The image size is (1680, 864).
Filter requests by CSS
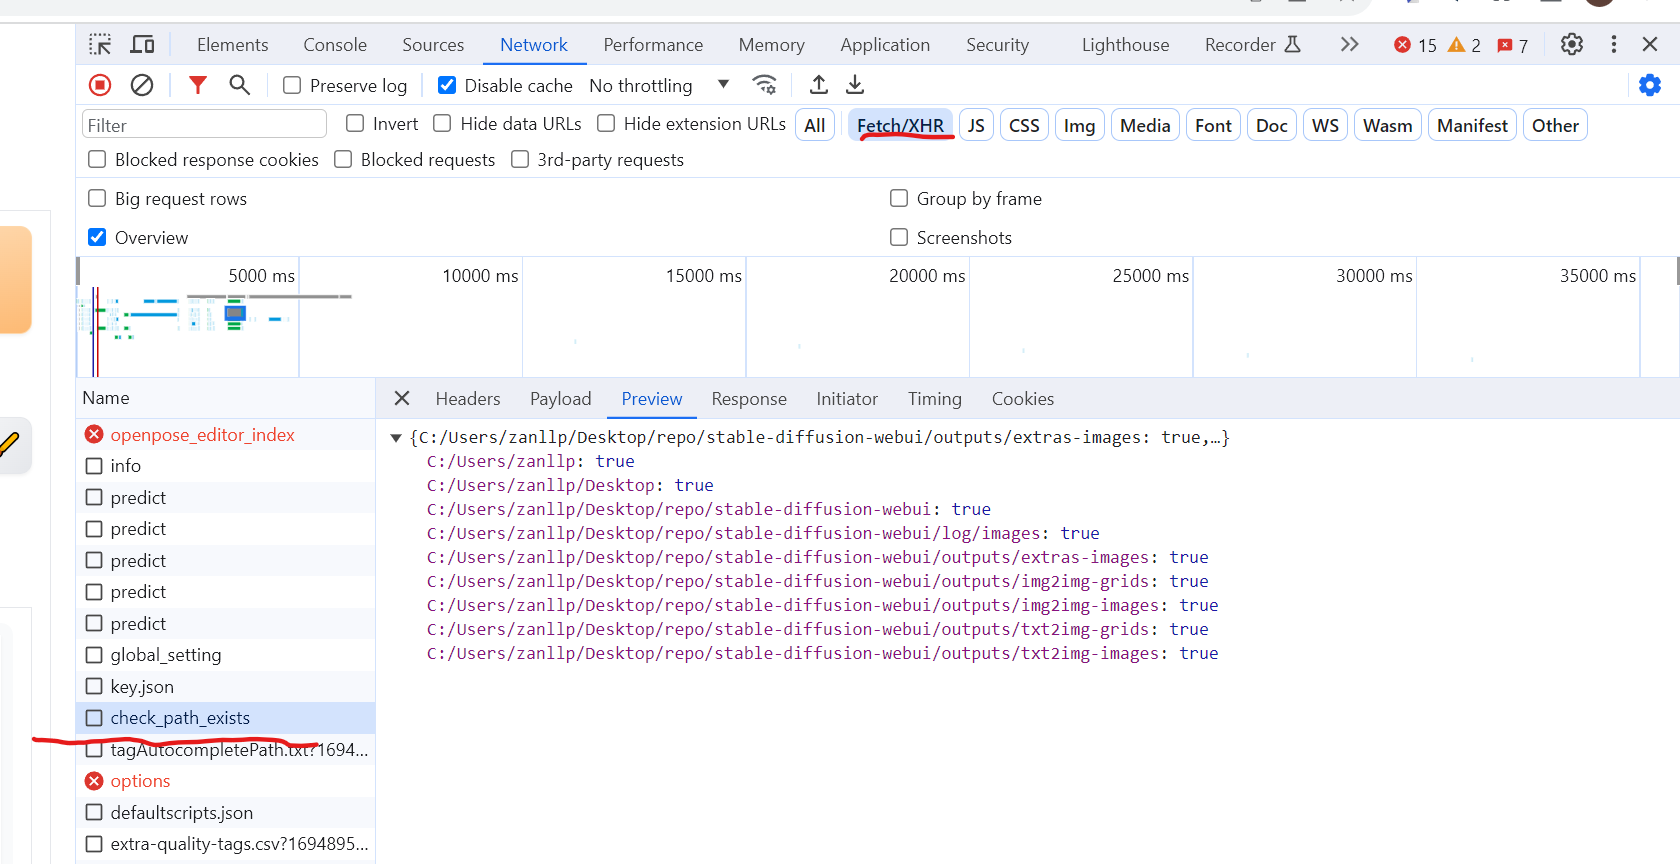pos(1024,126)
